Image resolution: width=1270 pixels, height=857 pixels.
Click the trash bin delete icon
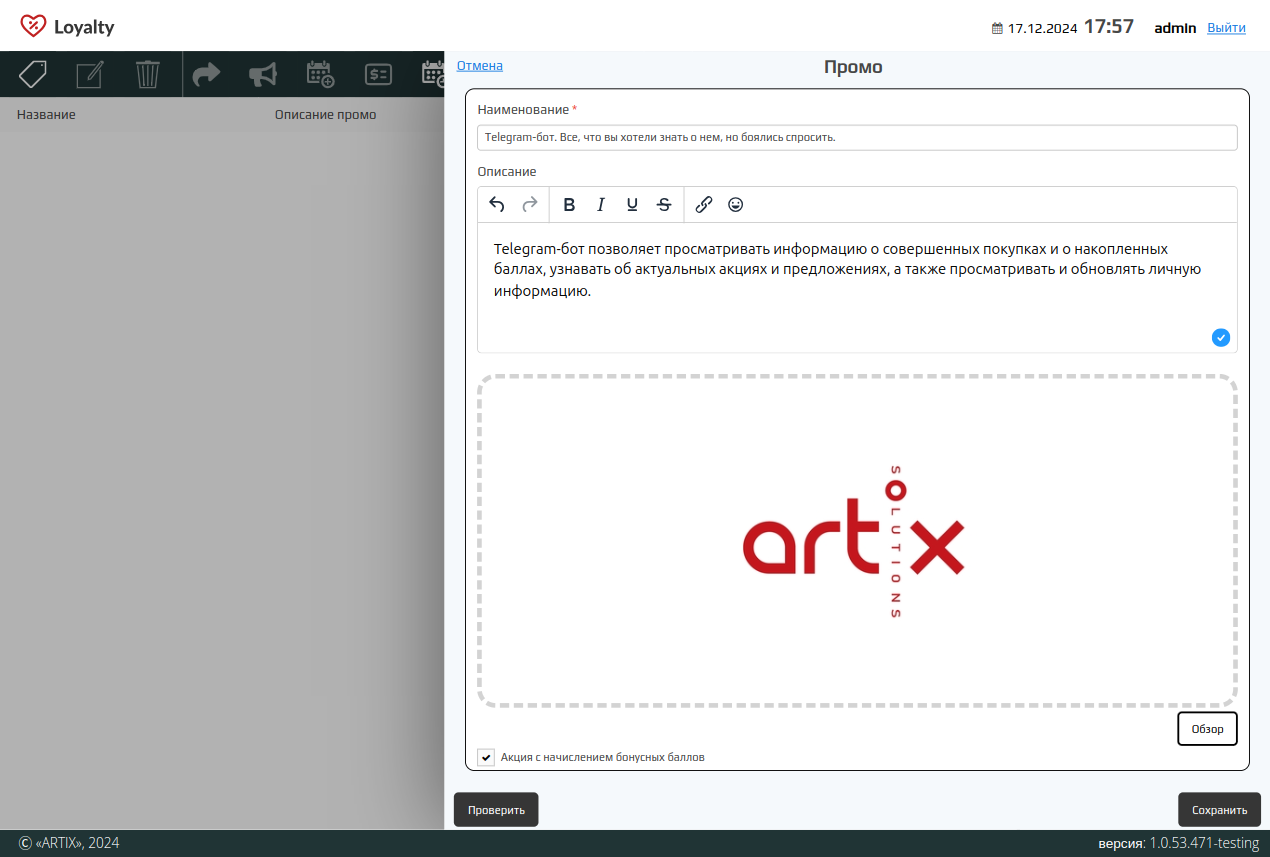(148, 74)
